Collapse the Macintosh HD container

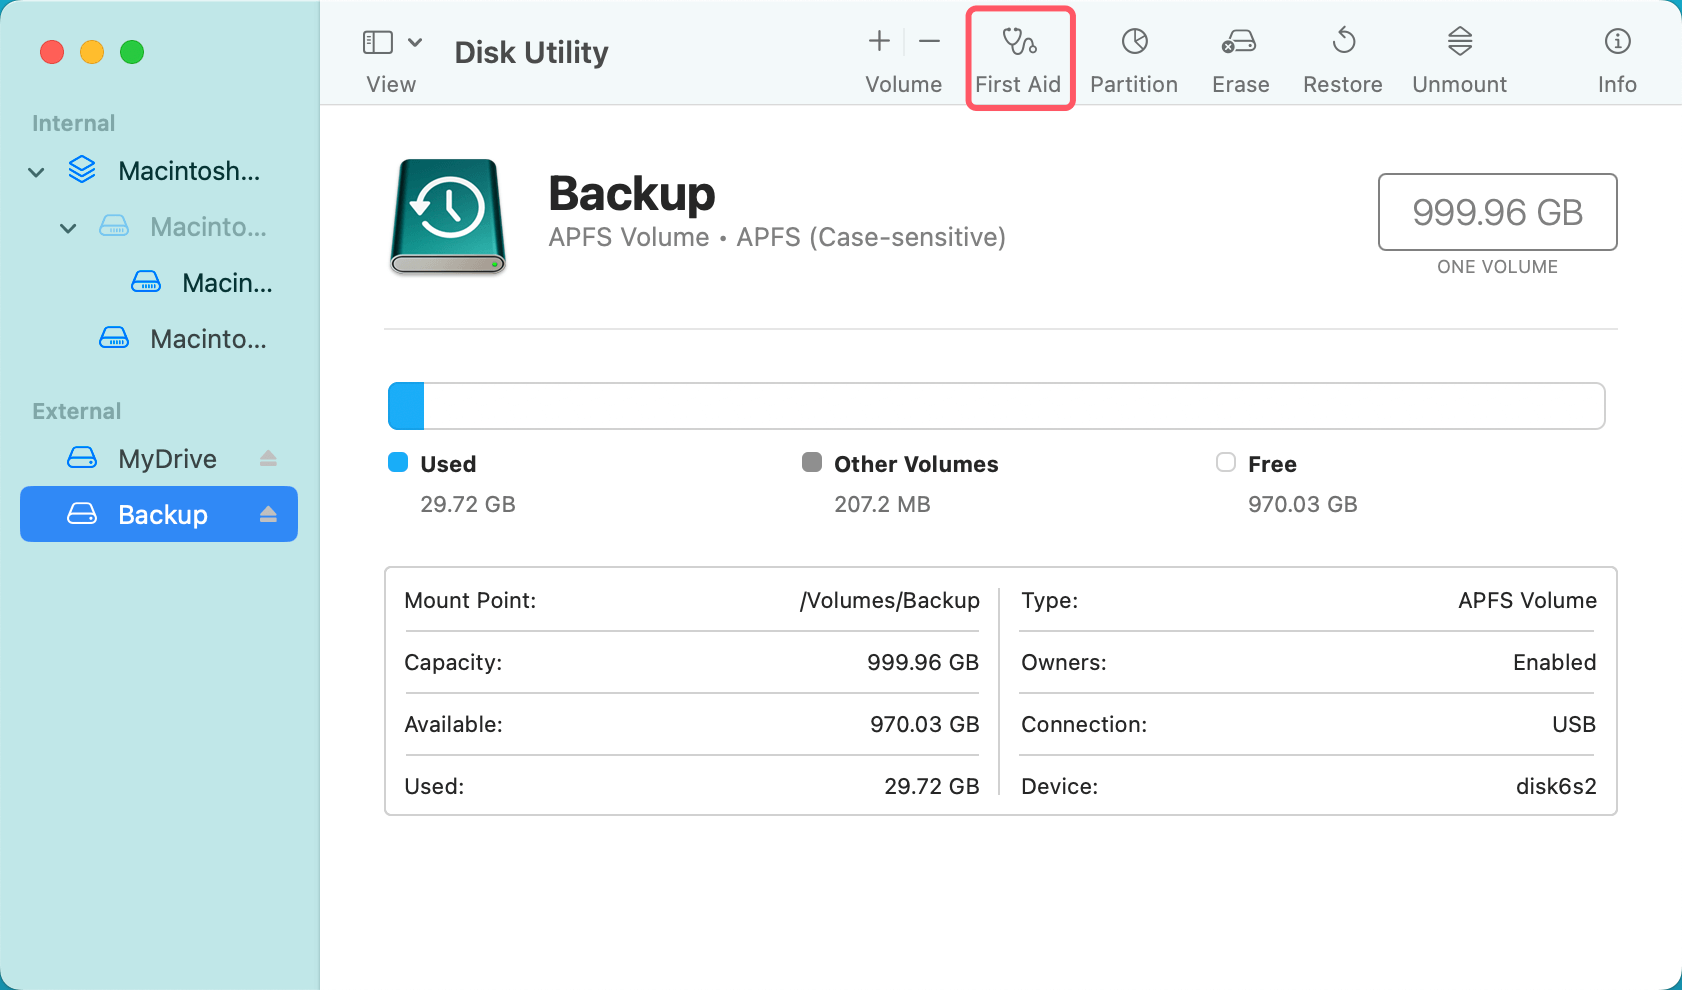[x=36, y=171]
